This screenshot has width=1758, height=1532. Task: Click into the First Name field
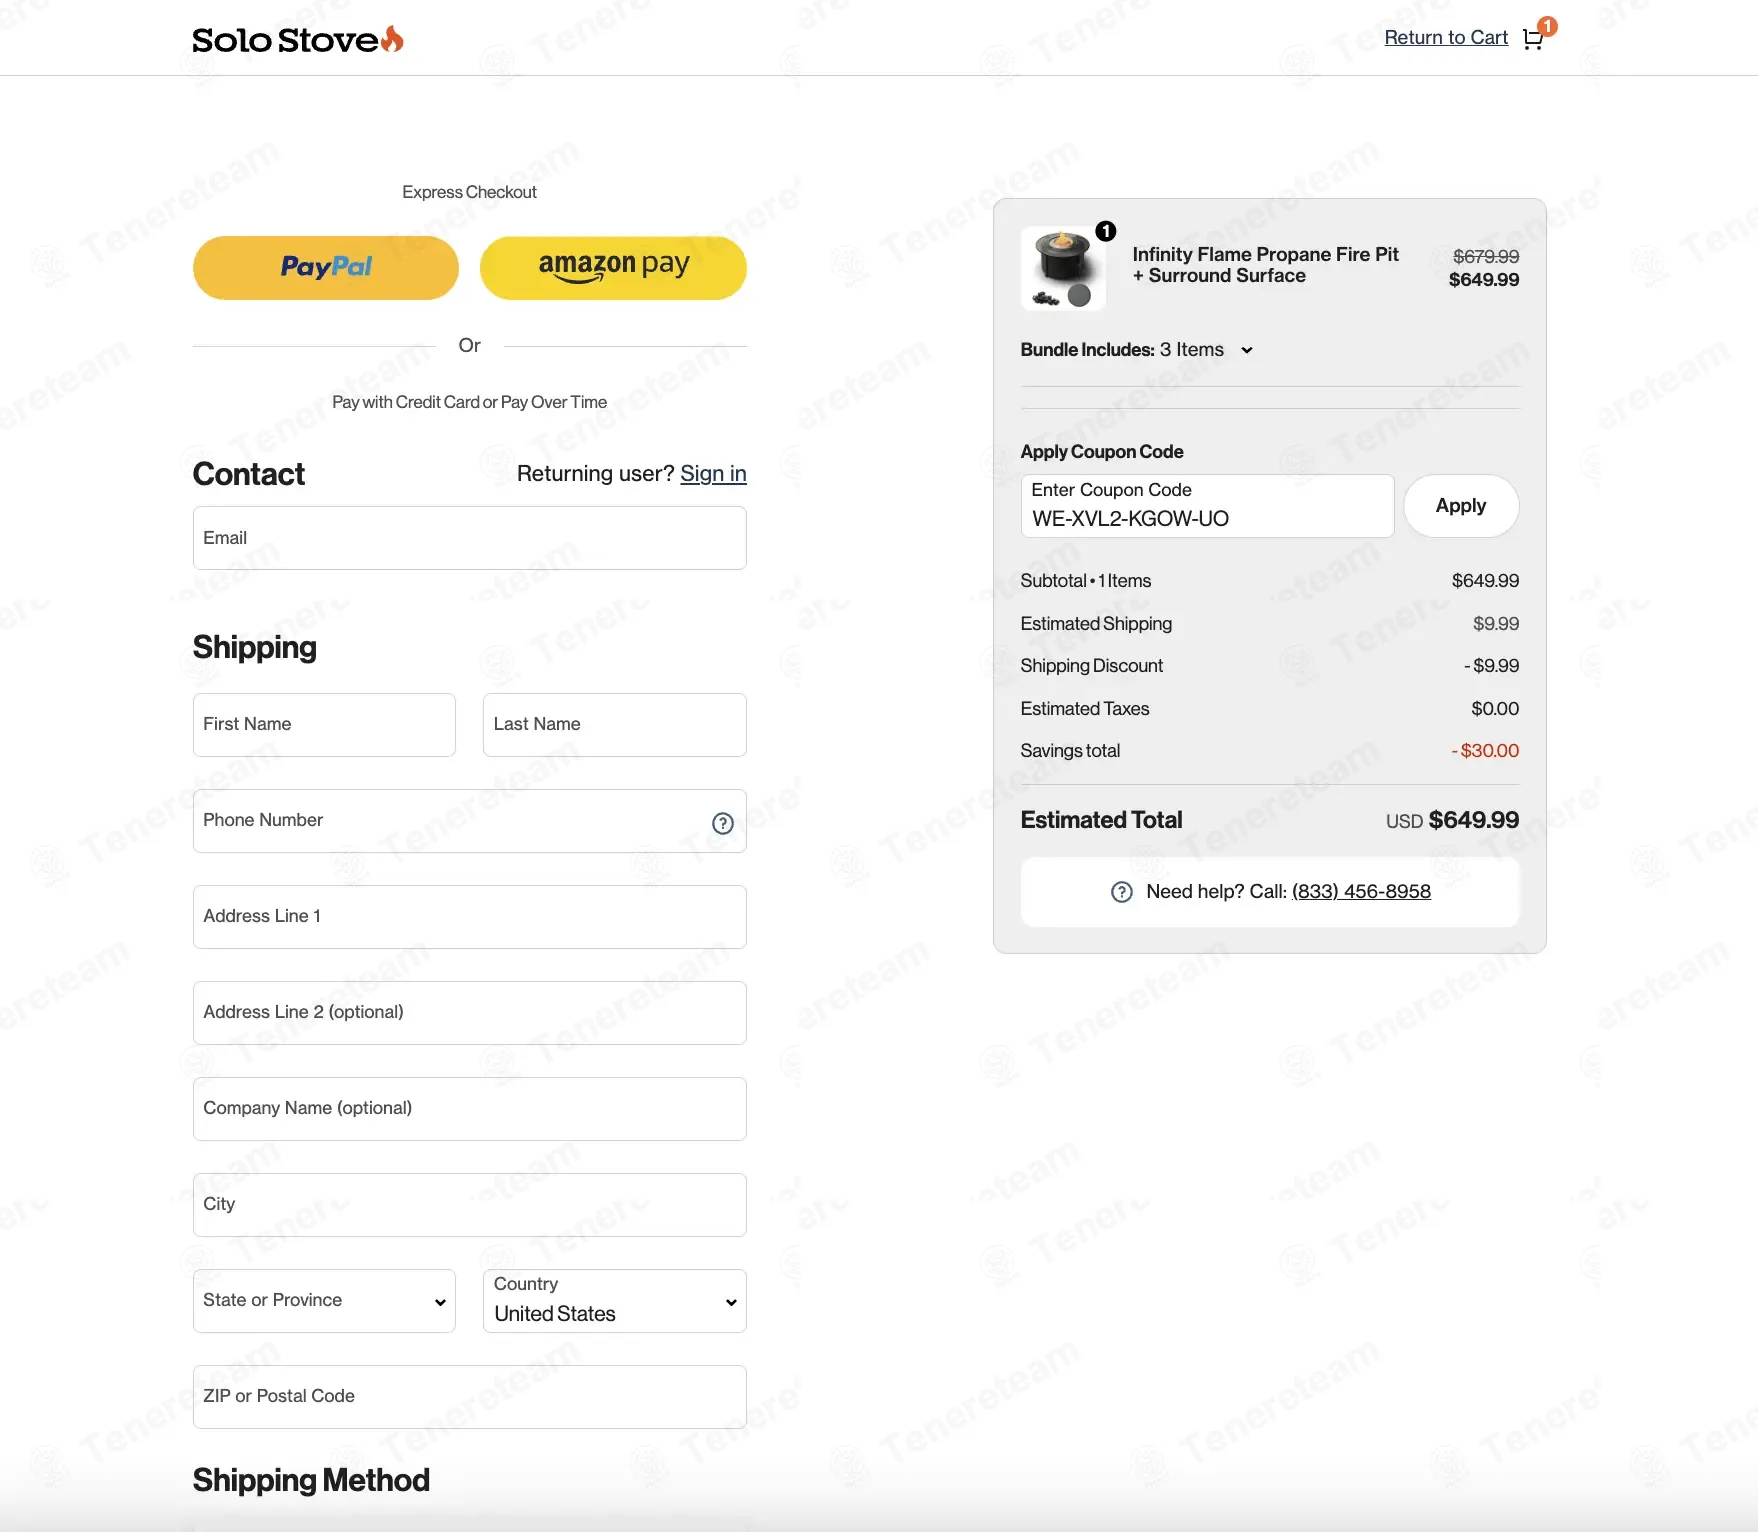pyautogui.click(x=324, y=725)
